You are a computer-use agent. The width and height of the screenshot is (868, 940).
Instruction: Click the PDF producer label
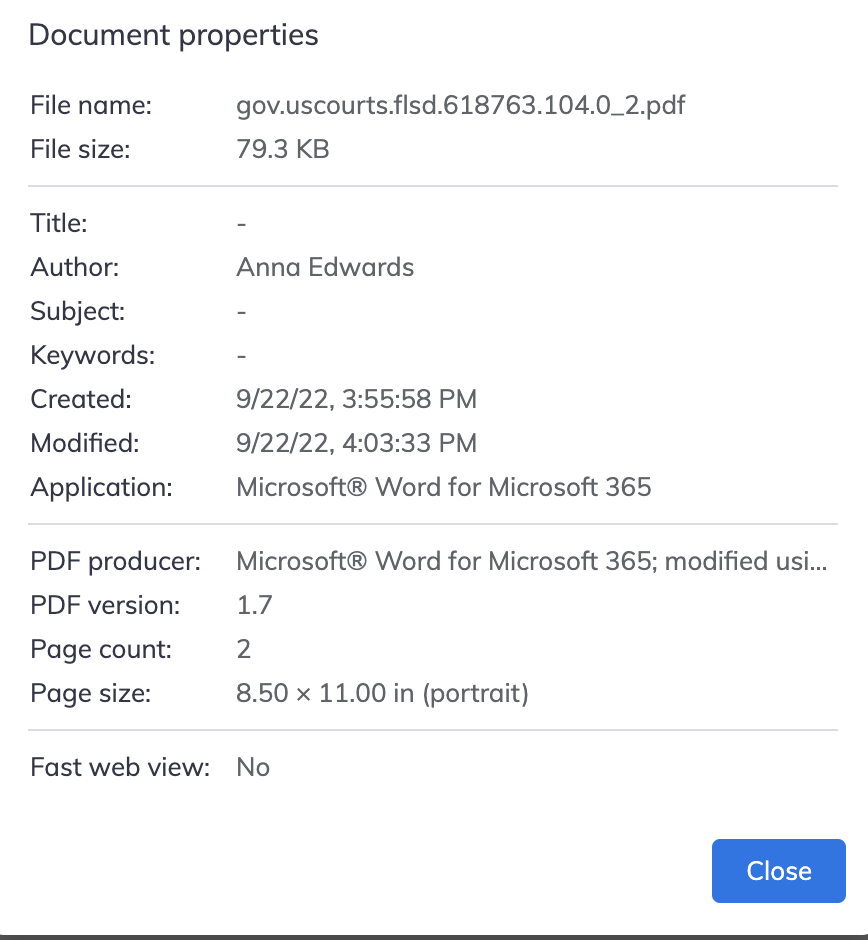(116, 561)
